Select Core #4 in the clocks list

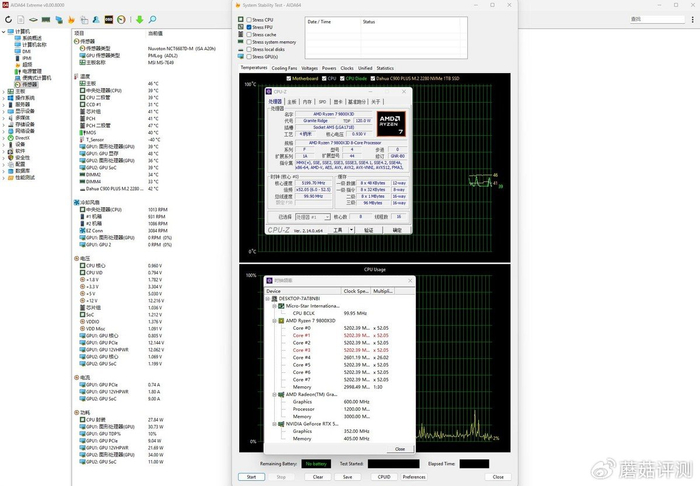tap(301, 357)
